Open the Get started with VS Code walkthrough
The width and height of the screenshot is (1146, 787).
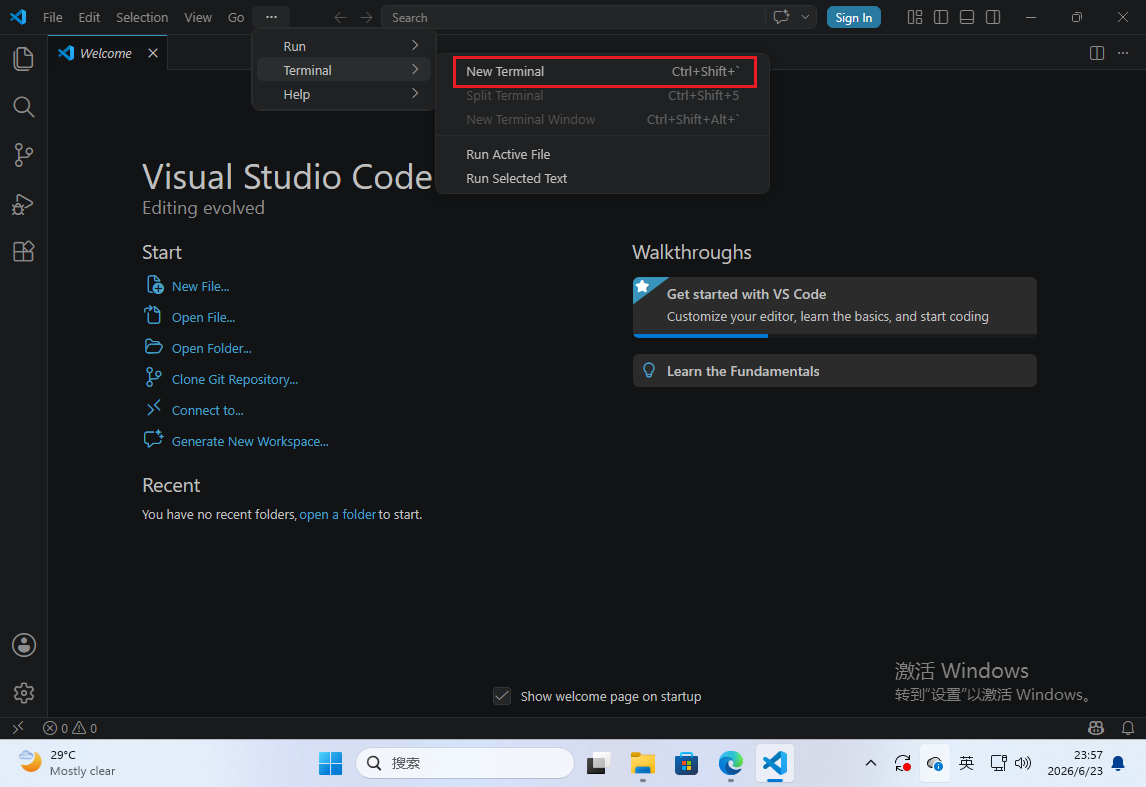[835, 307]
